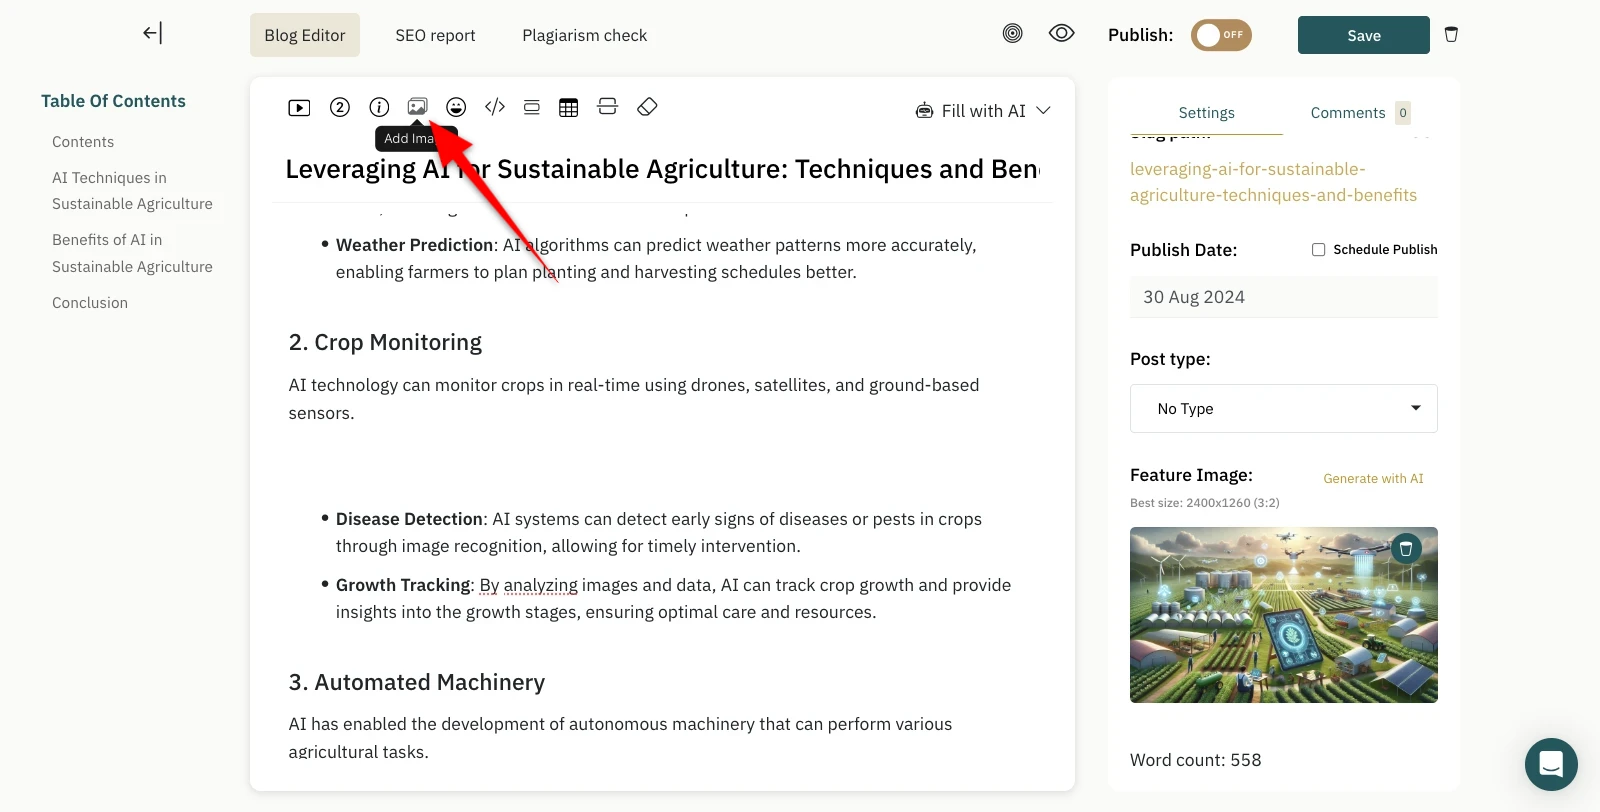The image size is (1600, 812).
Task: Open the emoji picker icon
Action: point(456,107)
